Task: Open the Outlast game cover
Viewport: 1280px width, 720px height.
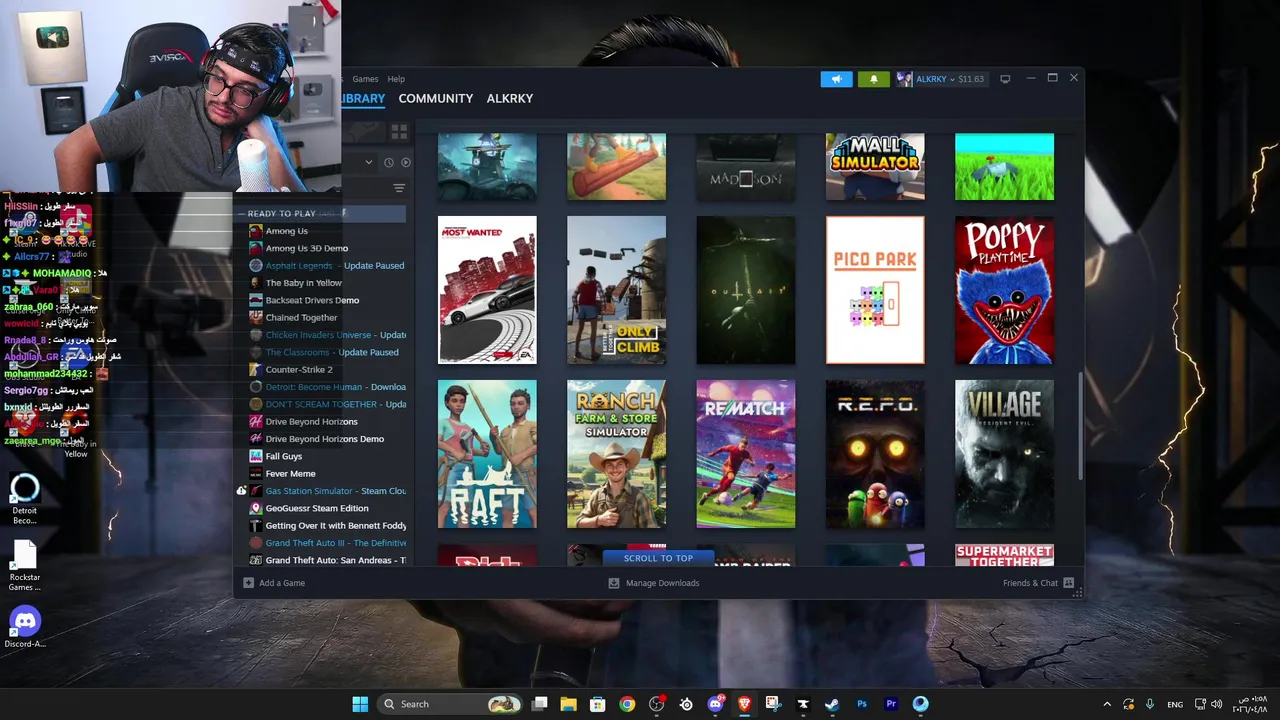Action: (746, 290)
